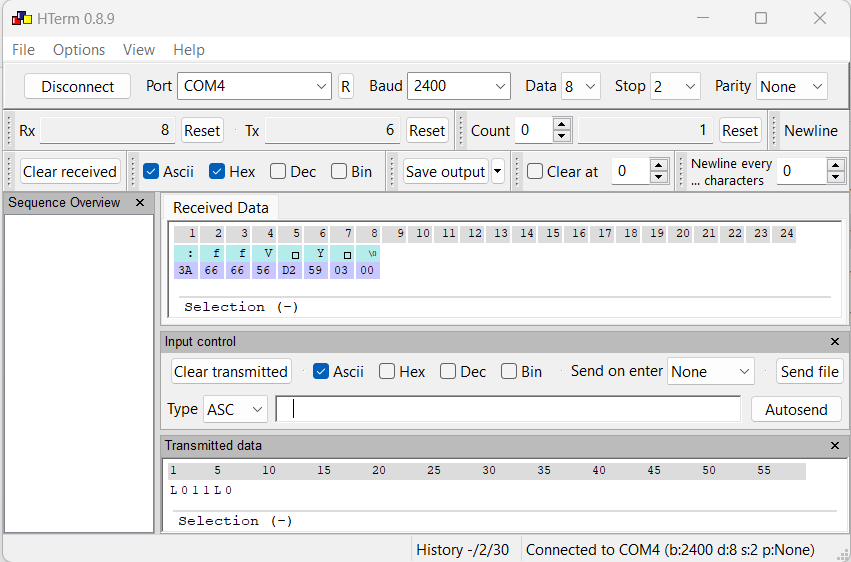Click the Send file button
851x562 pixels.
[809, 372]
